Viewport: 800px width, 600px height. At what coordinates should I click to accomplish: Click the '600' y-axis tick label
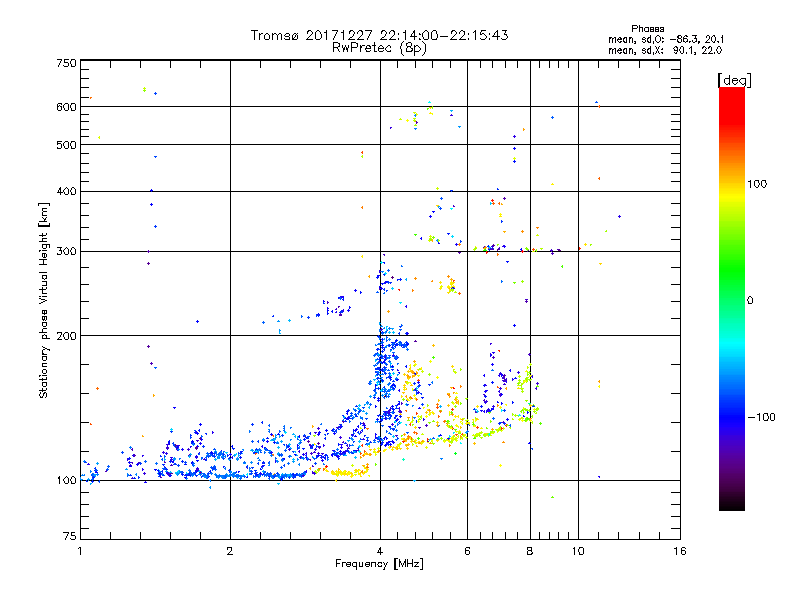tap(66, 107)
